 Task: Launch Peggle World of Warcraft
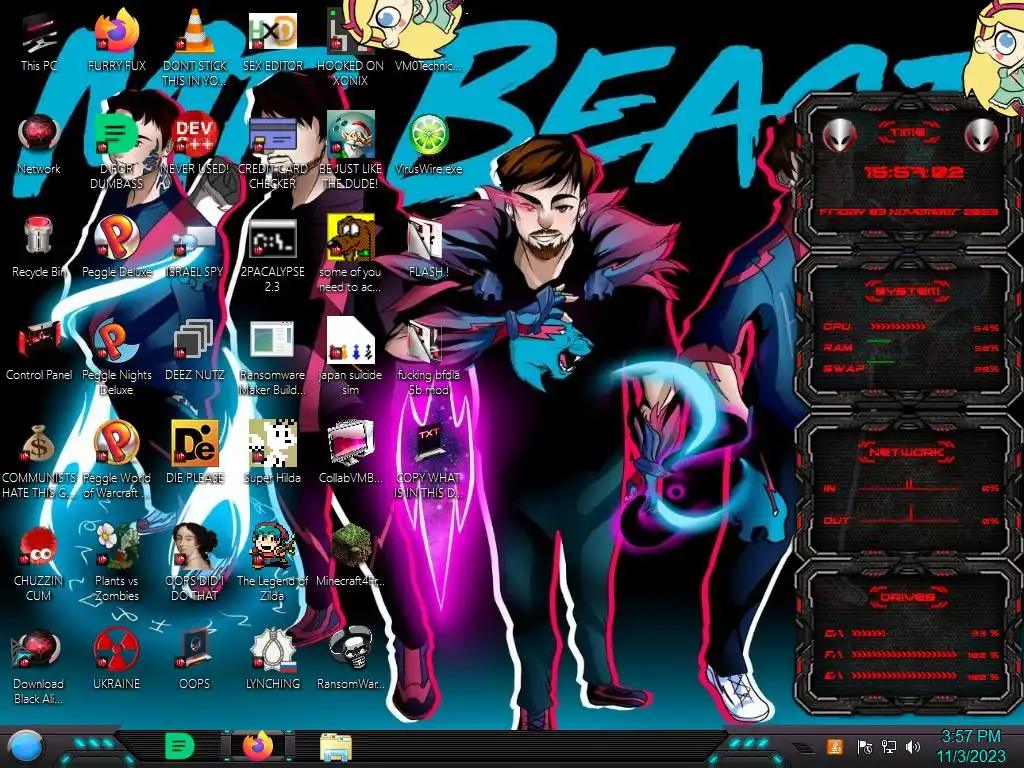(116, 458)
